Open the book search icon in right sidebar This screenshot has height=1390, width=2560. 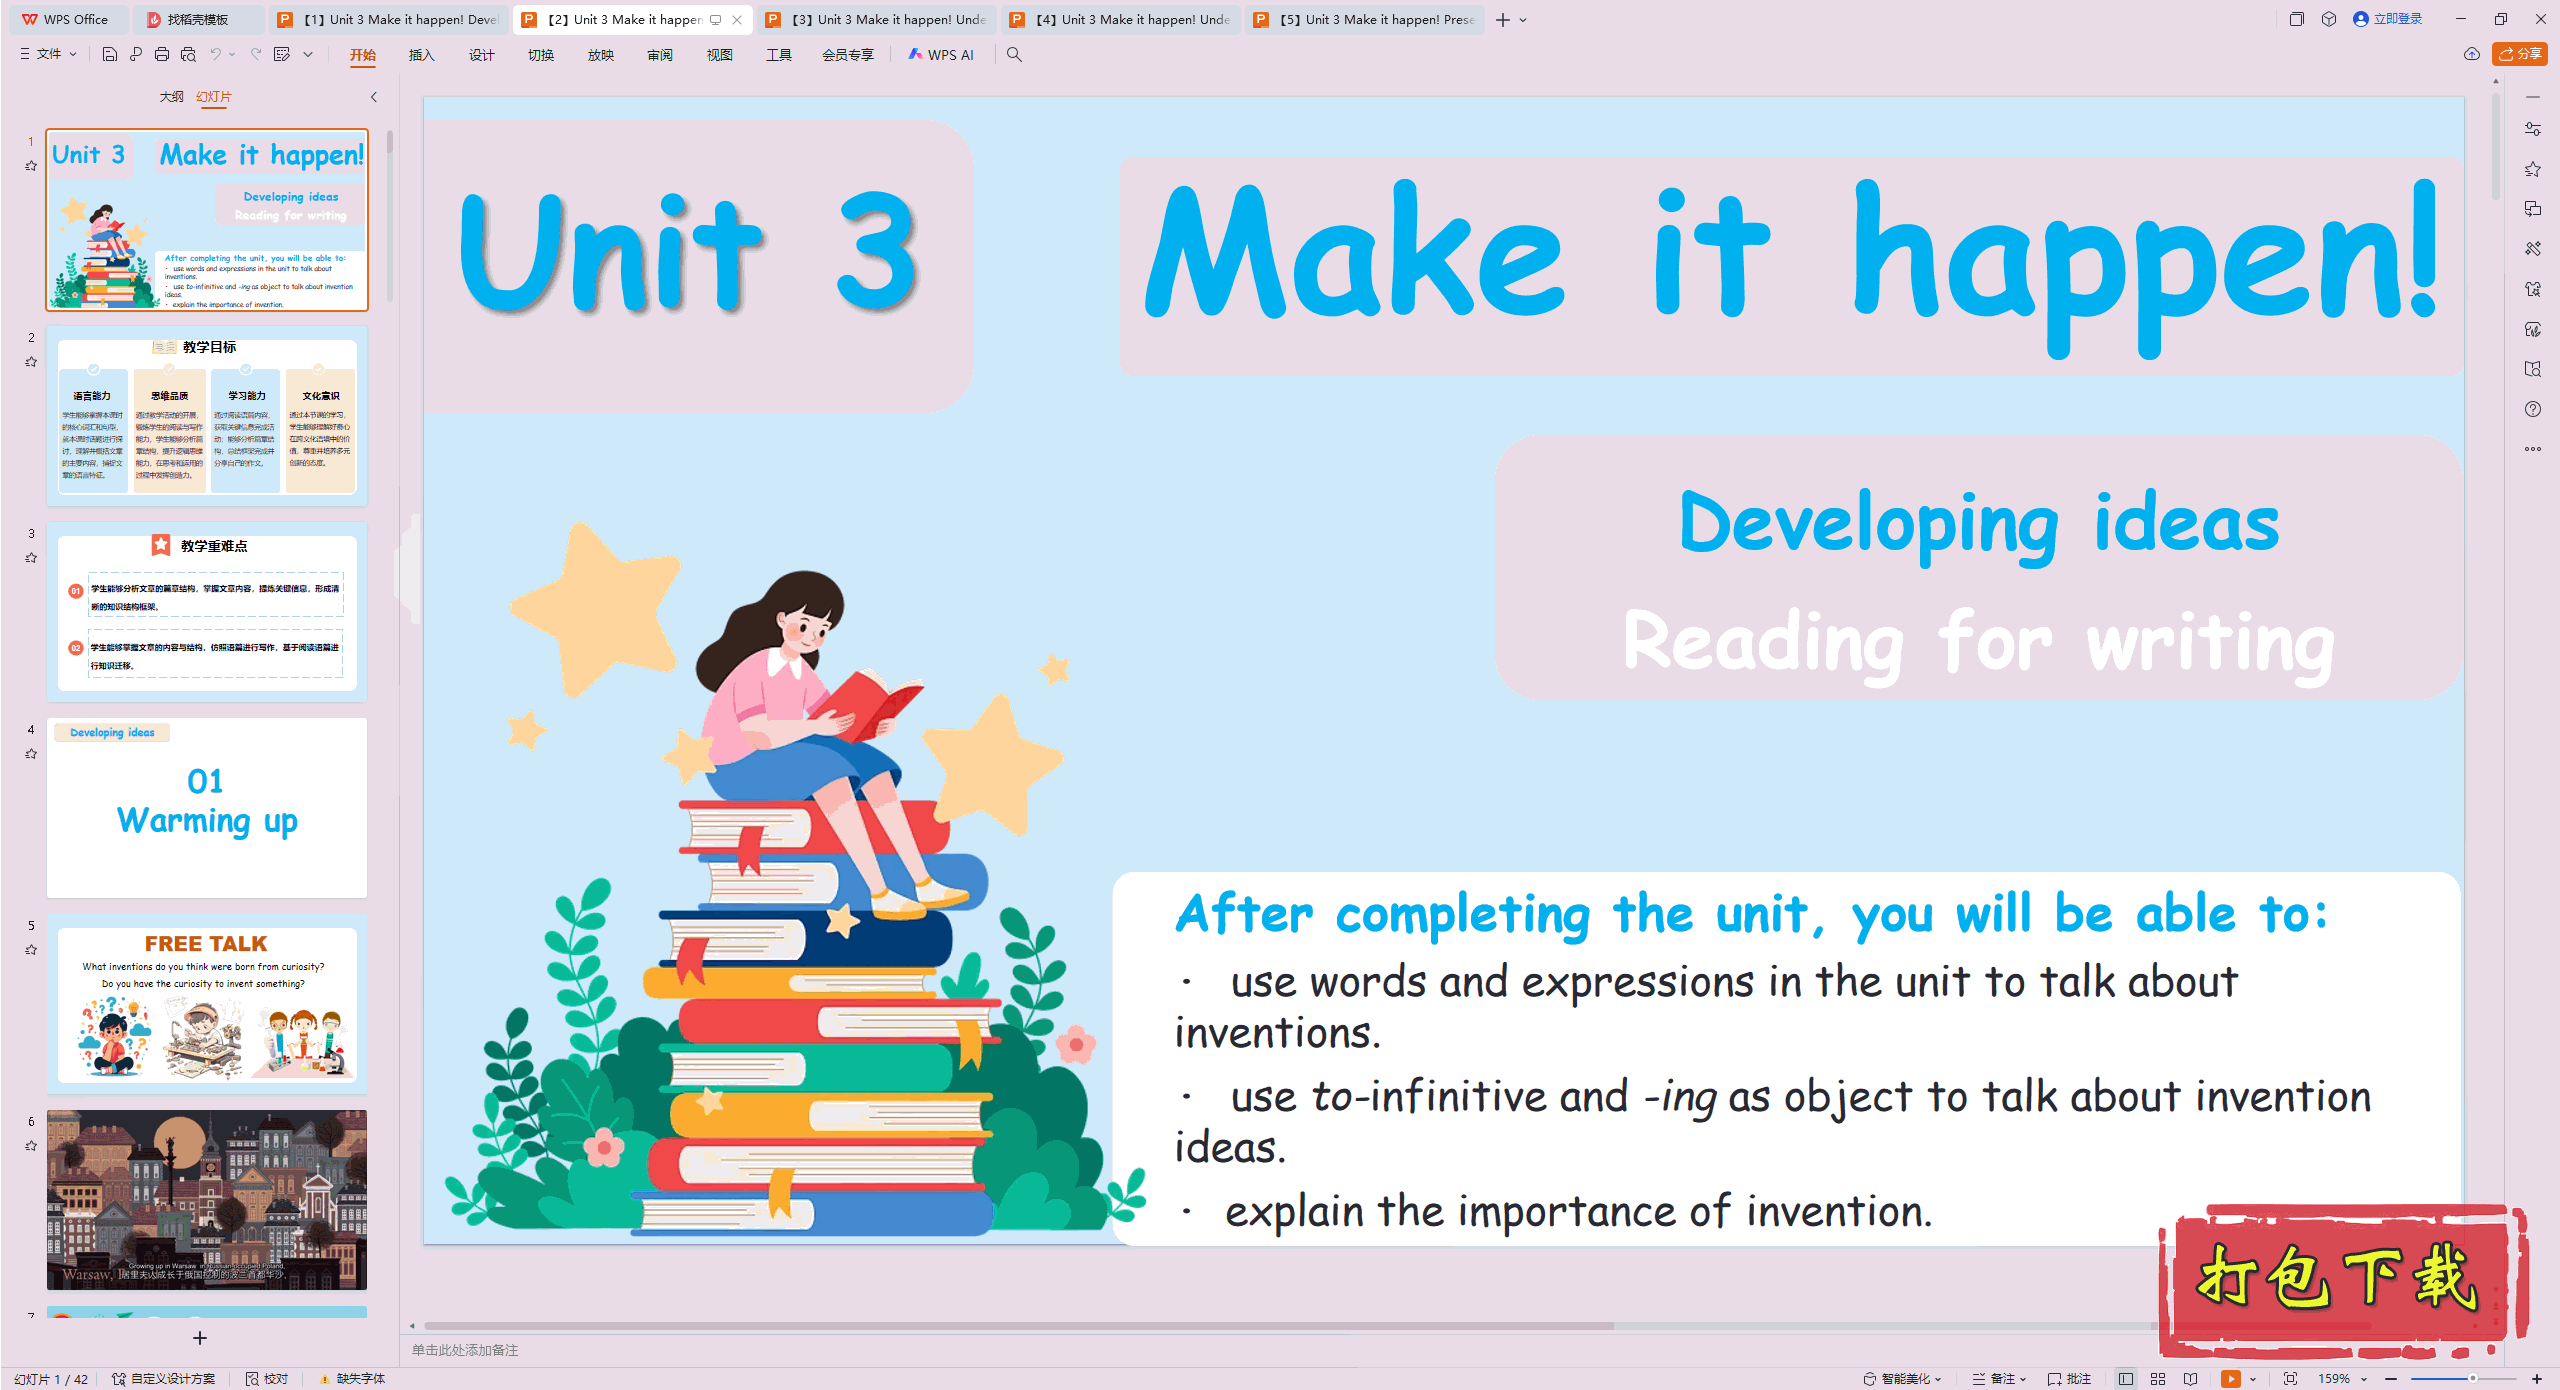pos(2533,369)
